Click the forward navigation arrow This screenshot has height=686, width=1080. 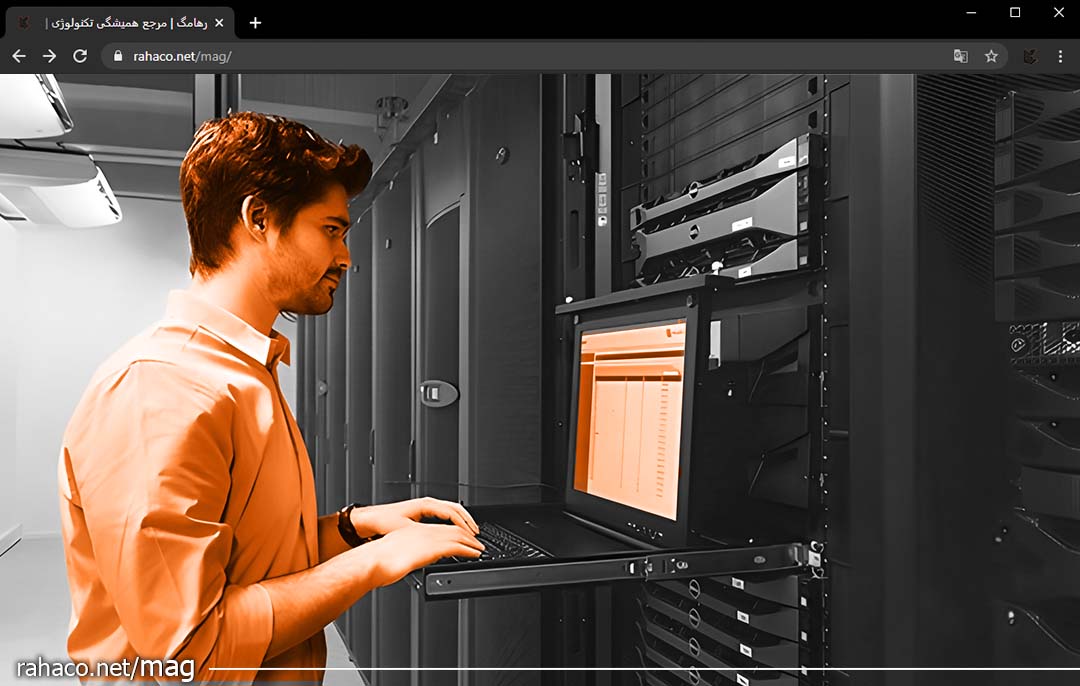[x=49, y=56]
